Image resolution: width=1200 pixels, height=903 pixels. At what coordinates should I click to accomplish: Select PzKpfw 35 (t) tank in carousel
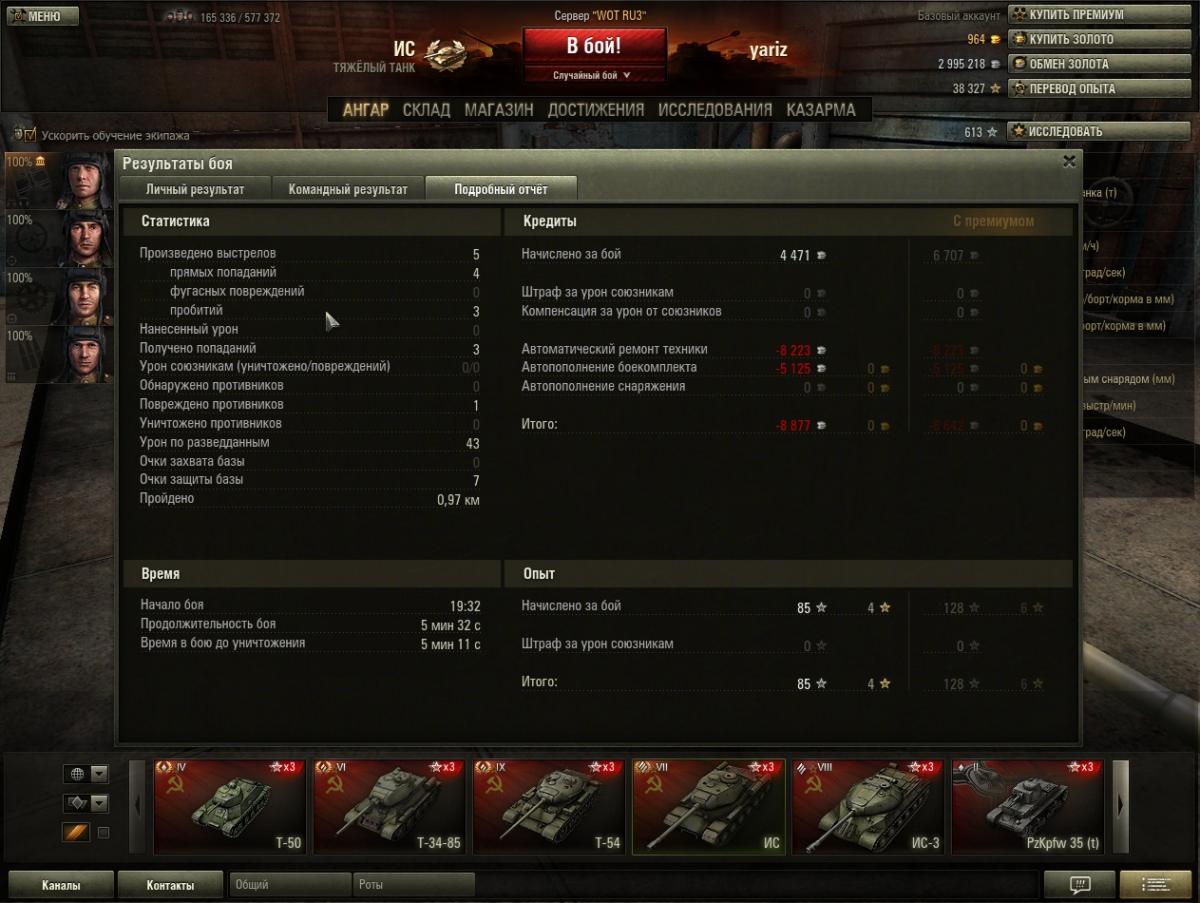pos(1027,807)
